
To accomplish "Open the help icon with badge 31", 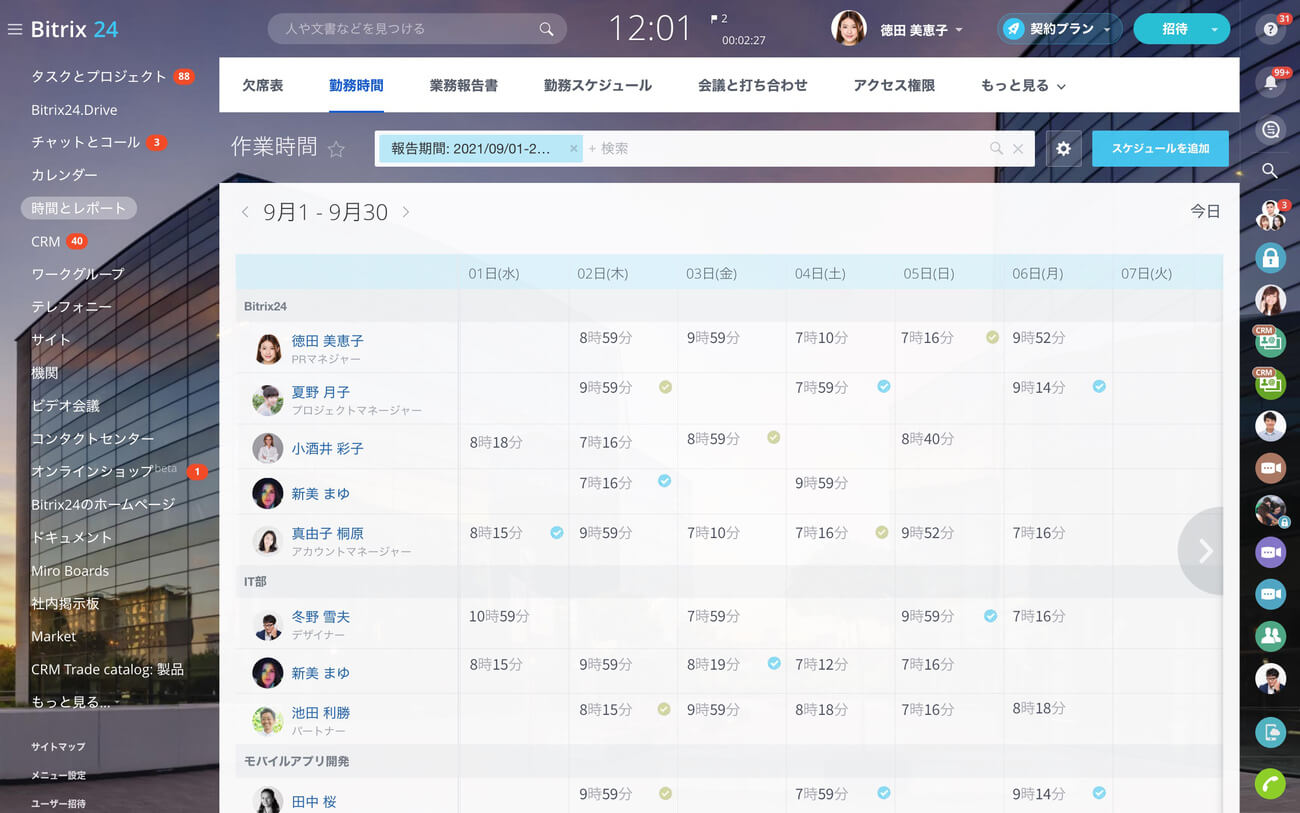I will 1271,29.
